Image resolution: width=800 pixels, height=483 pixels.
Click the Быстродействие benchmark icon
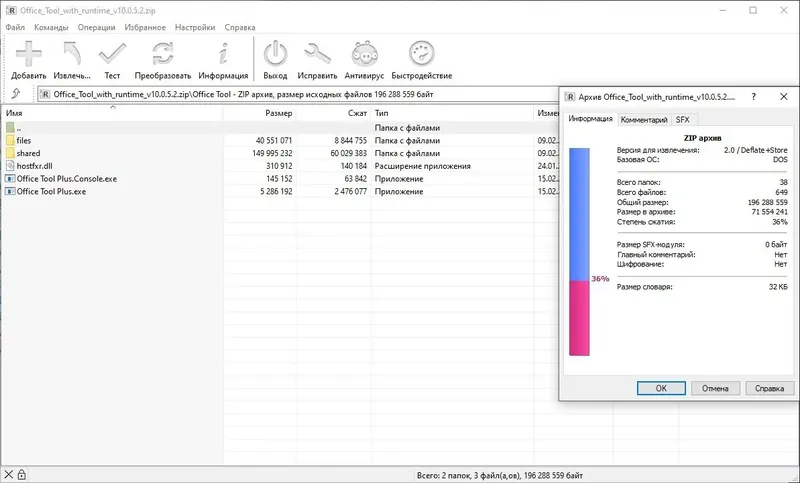[422, 54]
